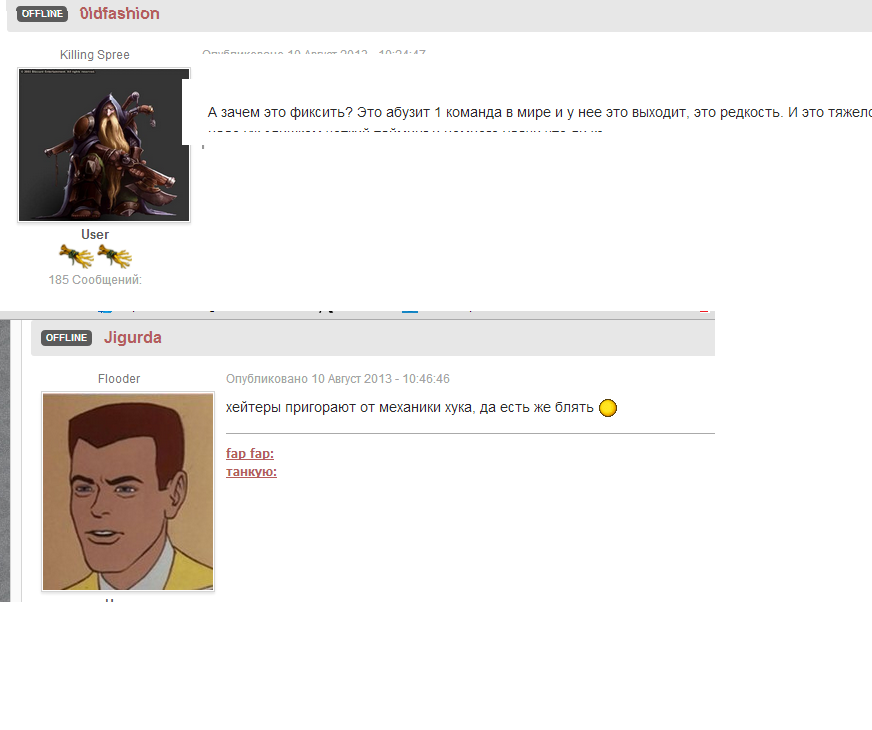
Task: Open 0ldfashion's dwarf avatar image
Action: (104, 145)
